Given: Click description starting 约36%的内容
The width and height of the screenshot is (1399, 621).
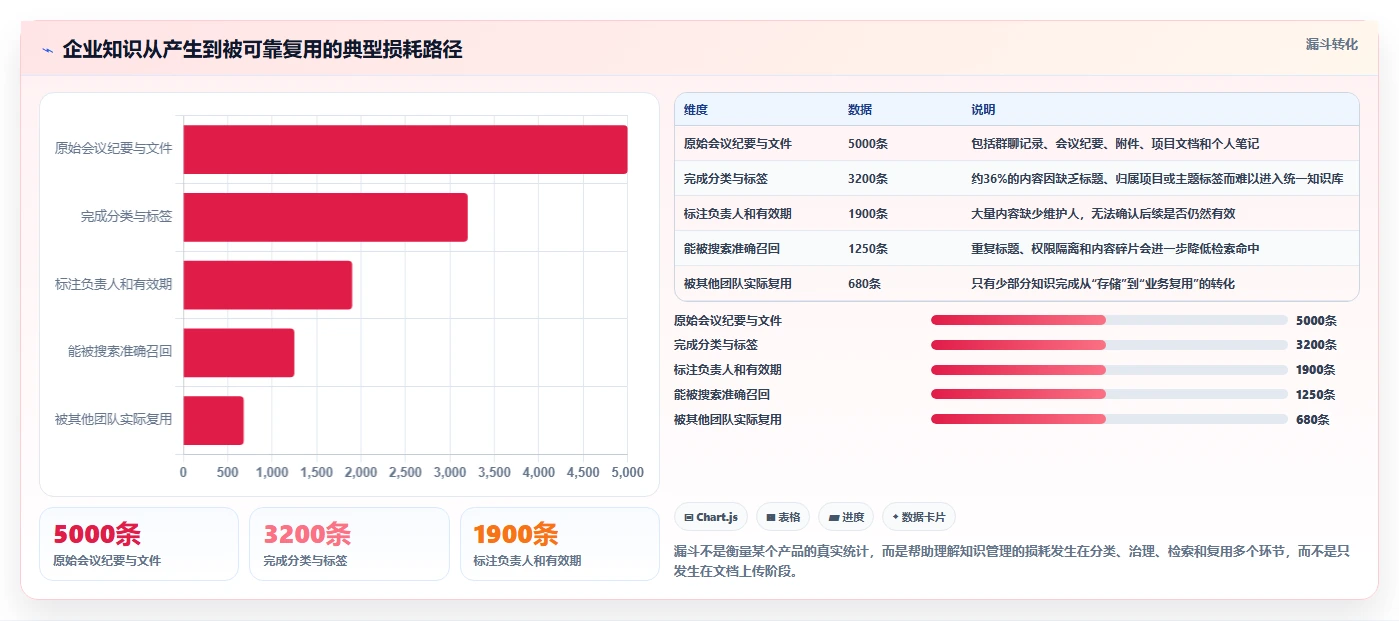Looking at the screenshot, I should 1158,179.
